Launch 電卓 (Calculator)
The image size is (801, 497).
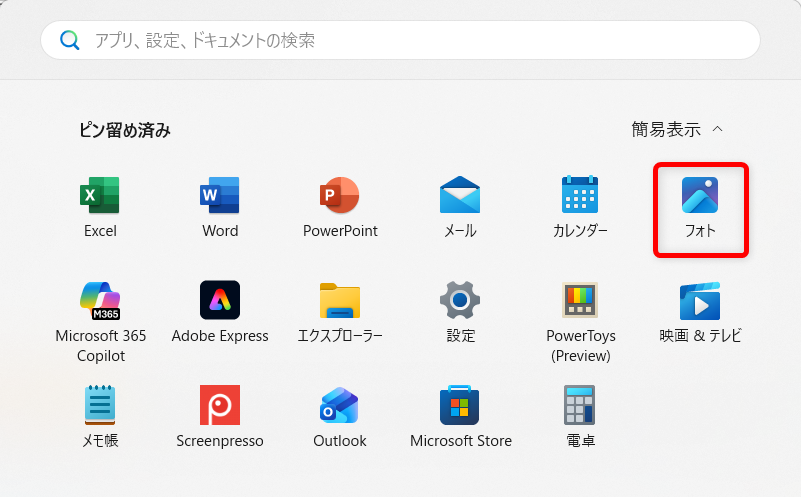[580, 417]
